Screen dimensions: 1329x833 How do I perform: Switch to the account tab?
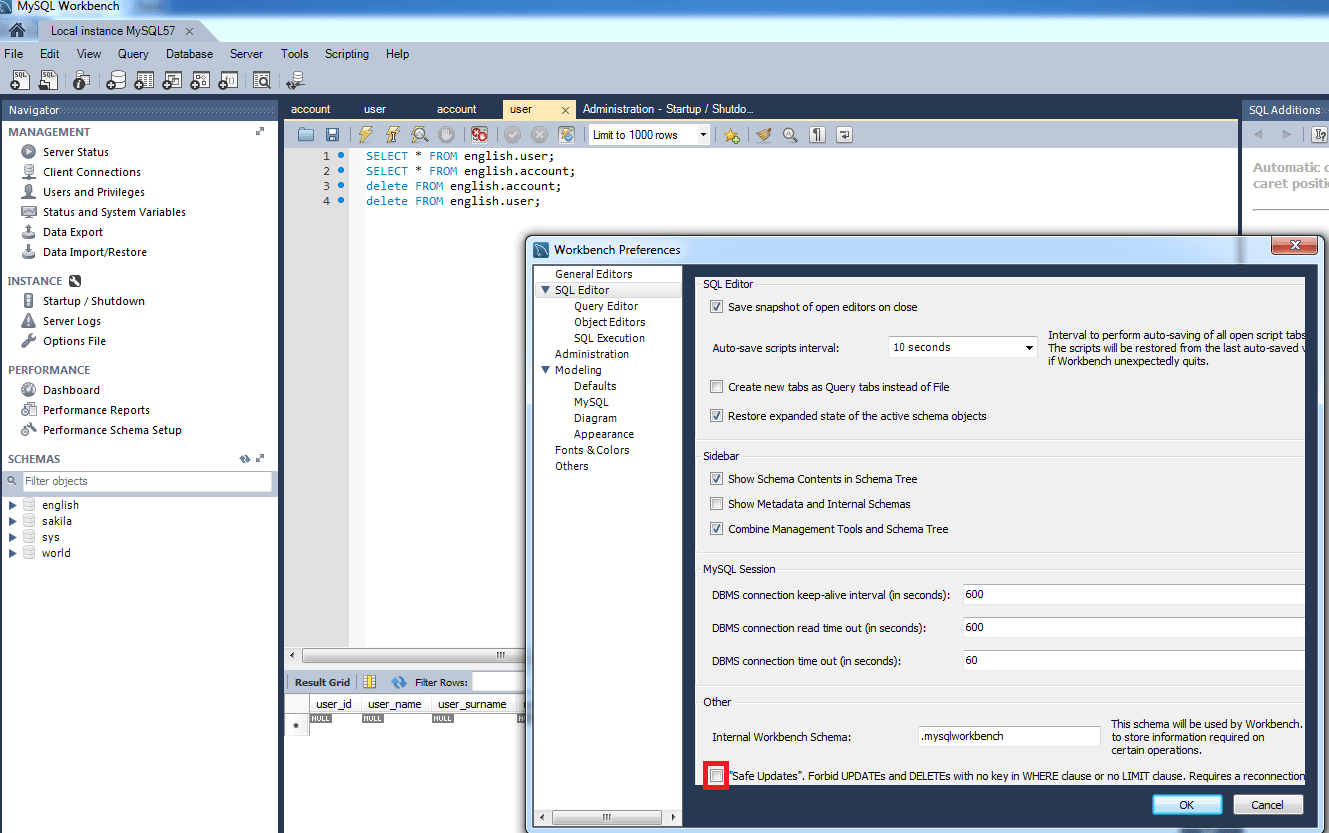click(x=310, y=109)
